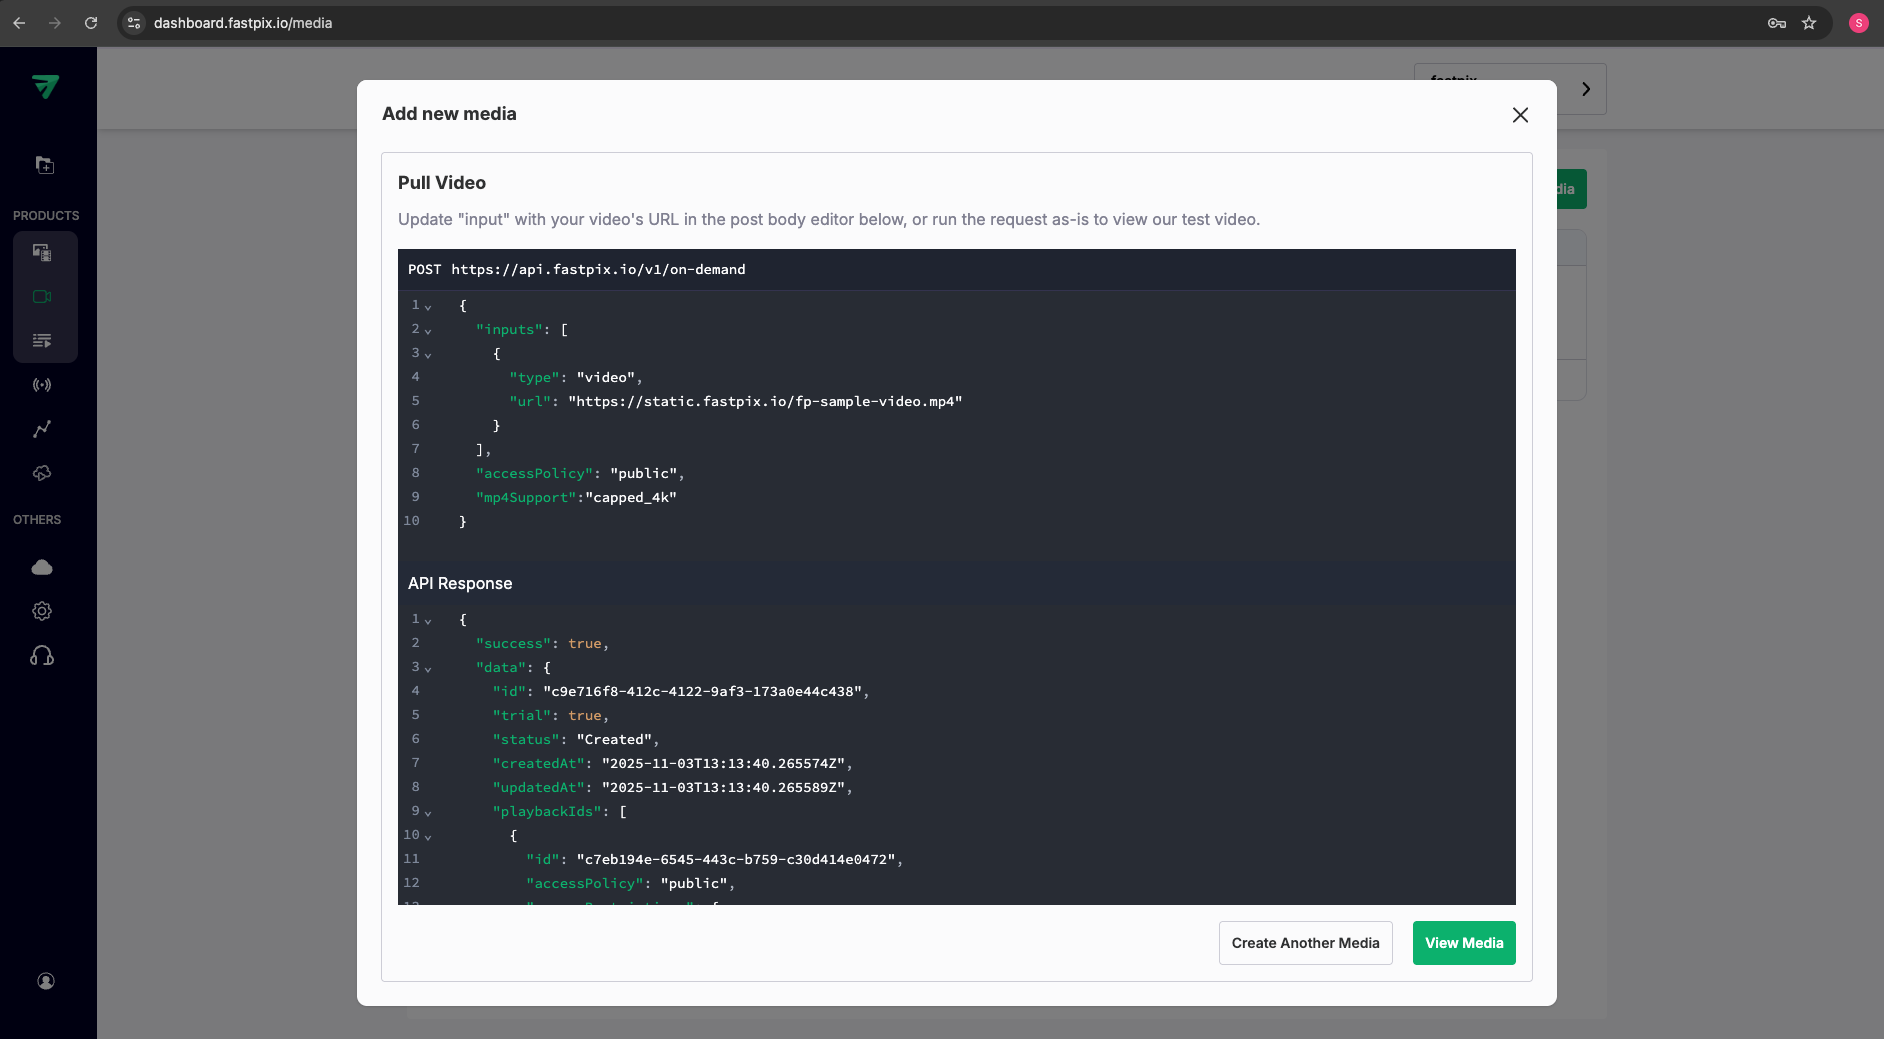Click the FastPix logo in sidebar

45,87
